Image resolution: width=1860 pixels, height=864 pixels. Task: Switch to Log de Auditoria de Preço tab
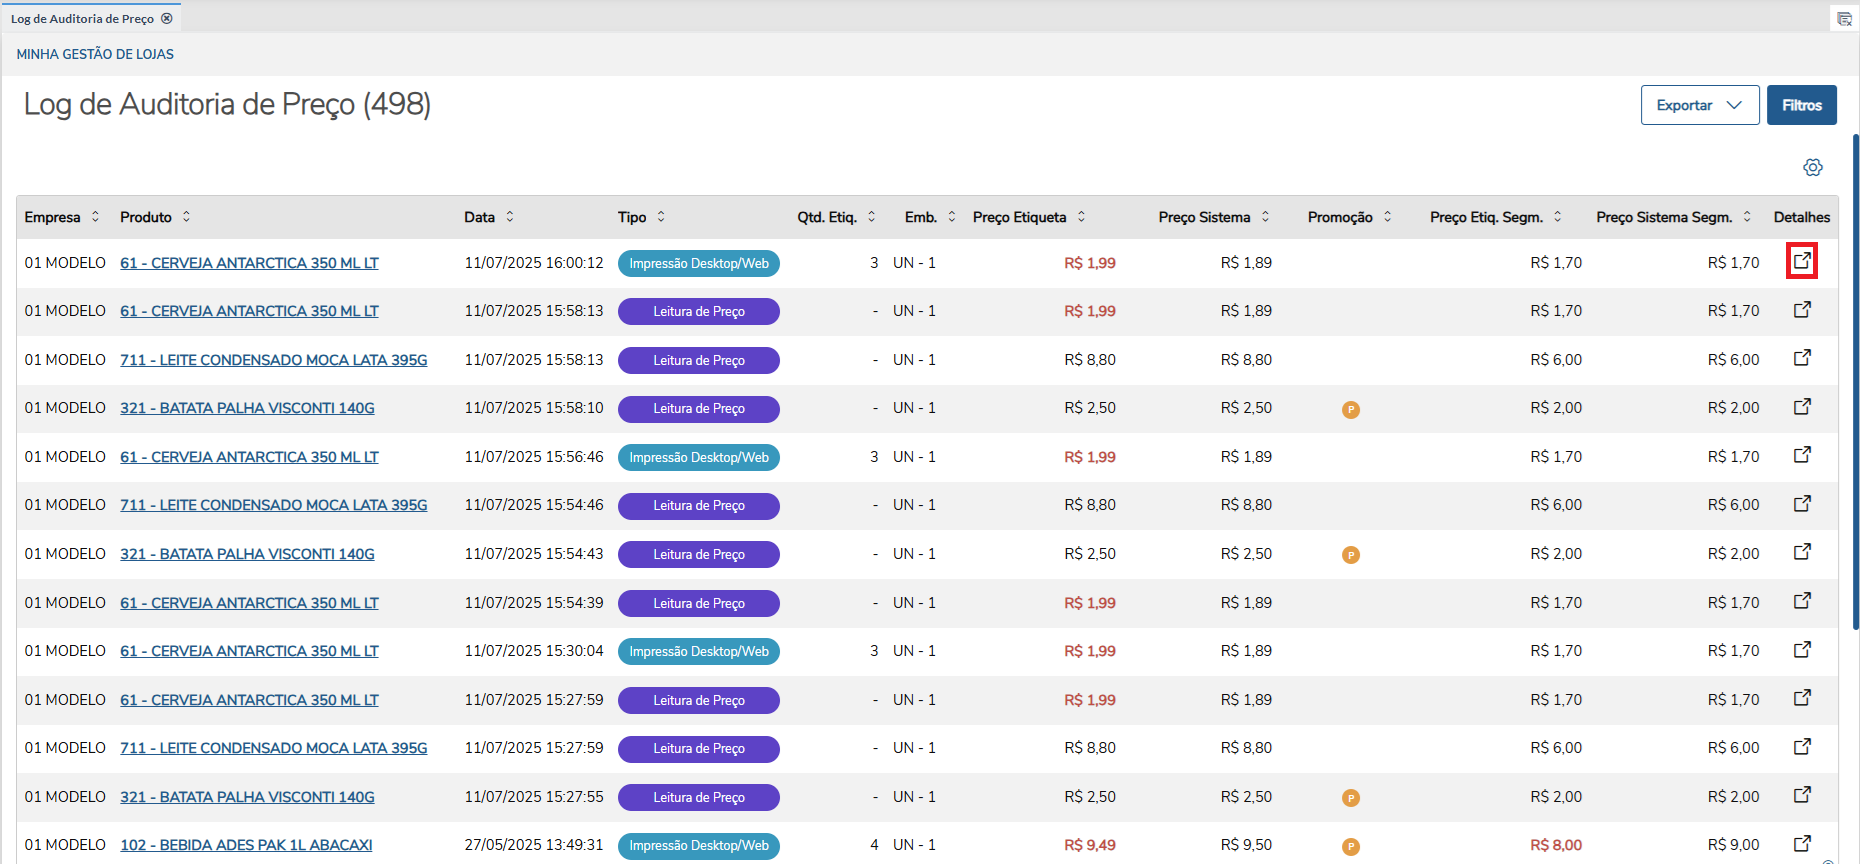pyautogui.click(x=82, y=18)
